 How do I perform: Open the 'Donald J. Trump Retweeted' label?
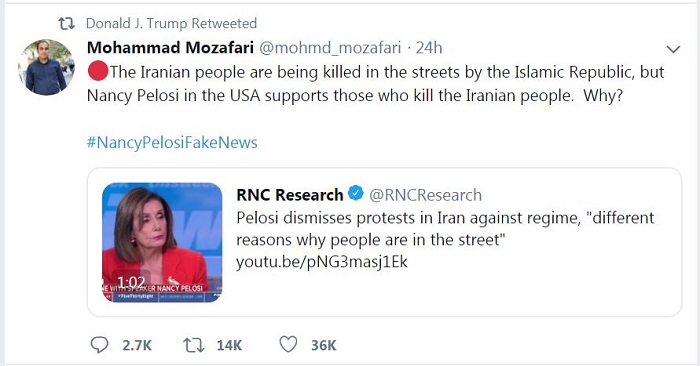click(171, 23)
